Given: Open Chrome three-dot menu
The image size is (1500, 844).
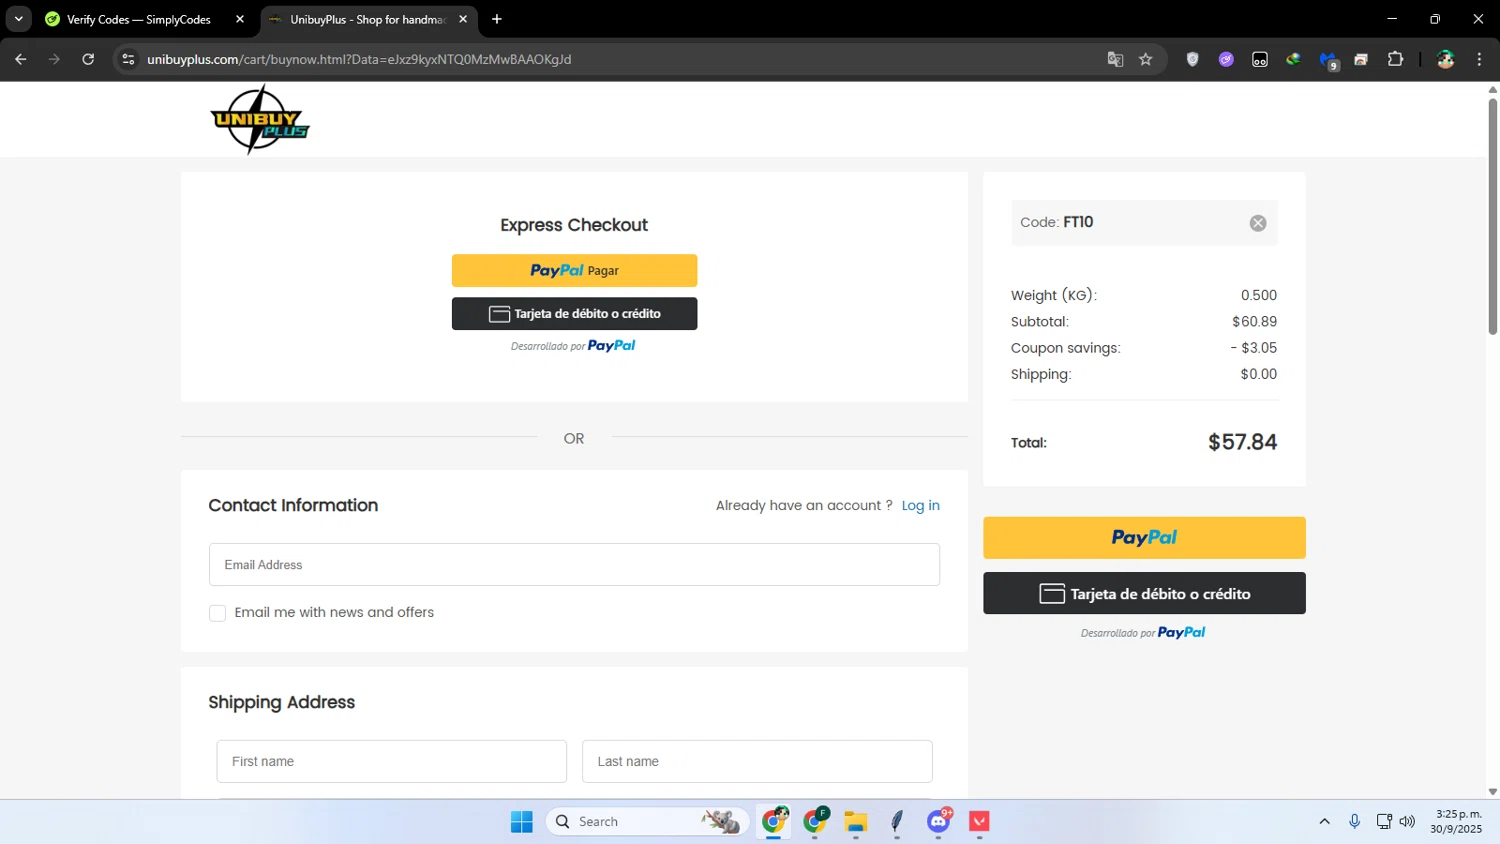Looking at the screenshot, I should (1479, 59).
